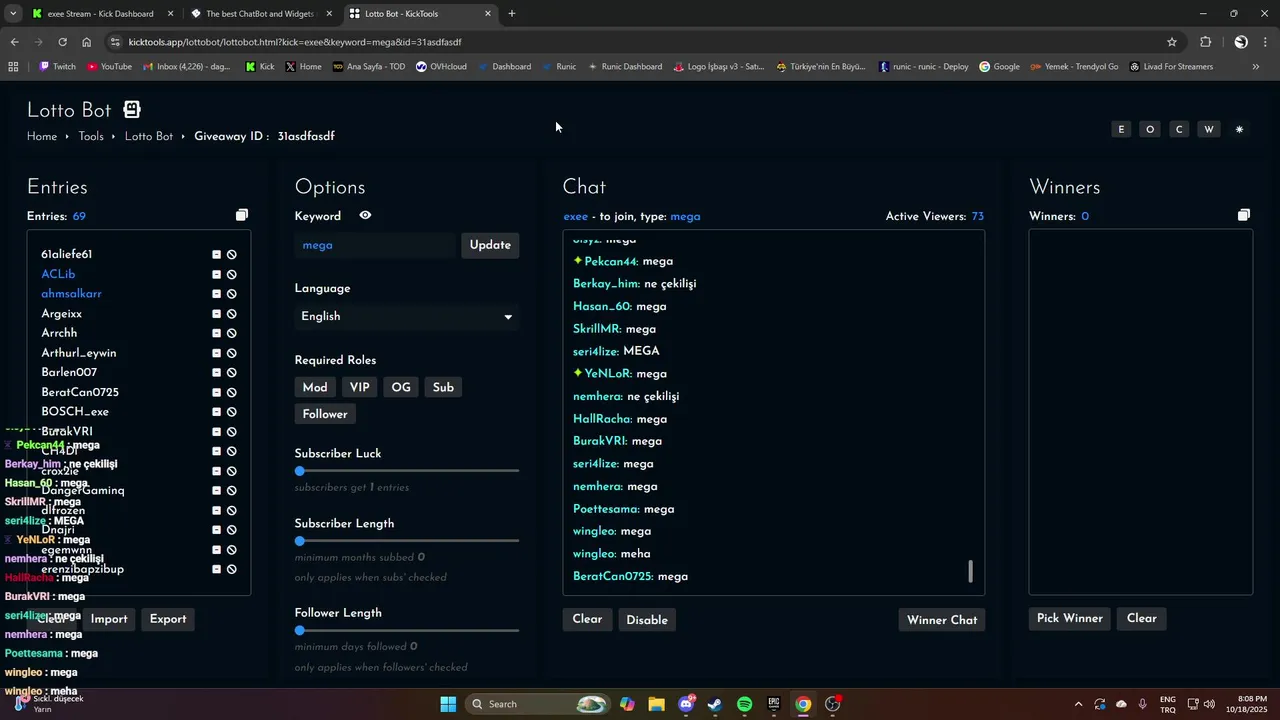Toggle the Follower required role

pos(325,414)
